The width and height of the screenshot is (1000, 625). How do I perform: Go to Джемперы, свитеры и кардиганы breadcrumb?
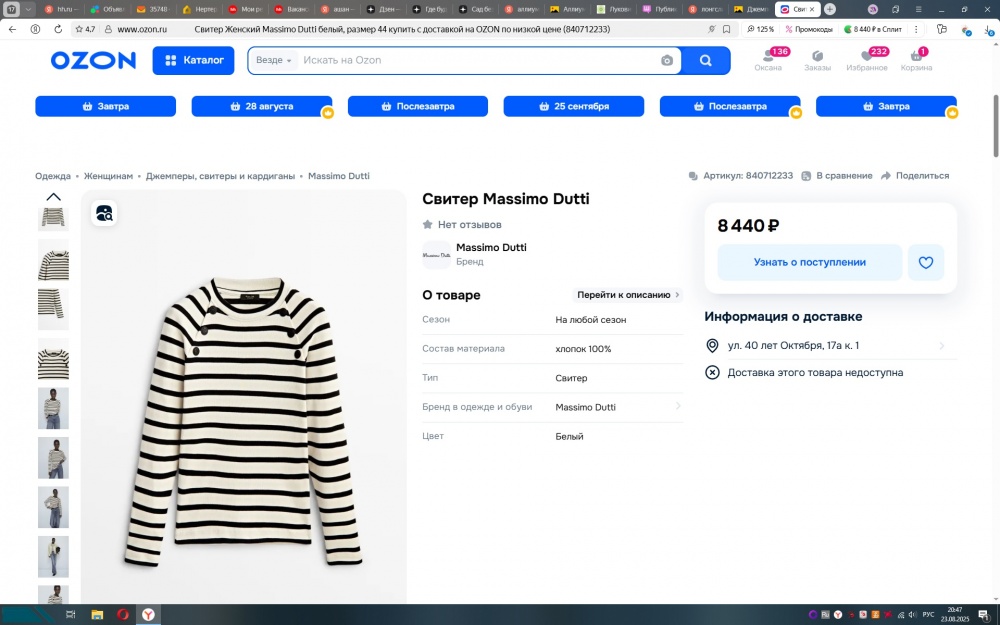tap(220, 176)
